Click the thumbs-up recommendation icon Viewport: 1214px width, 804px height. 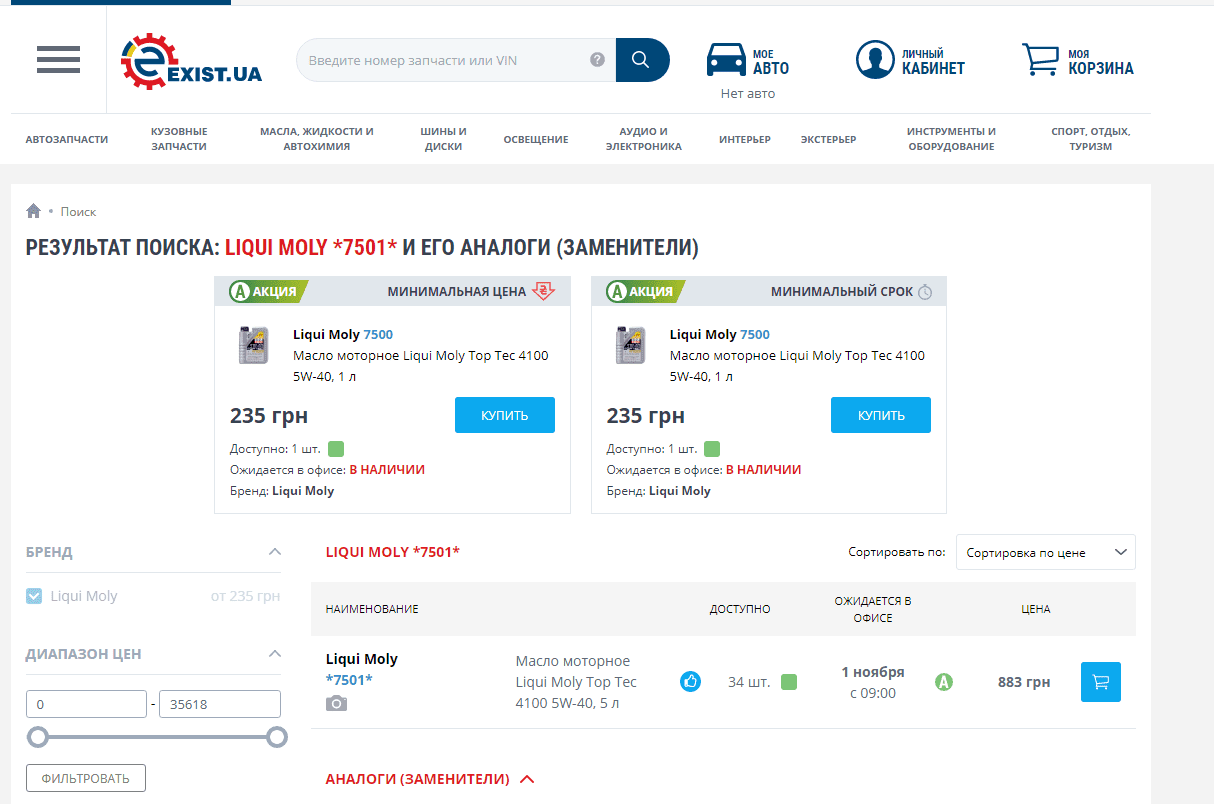pos(690,682)
